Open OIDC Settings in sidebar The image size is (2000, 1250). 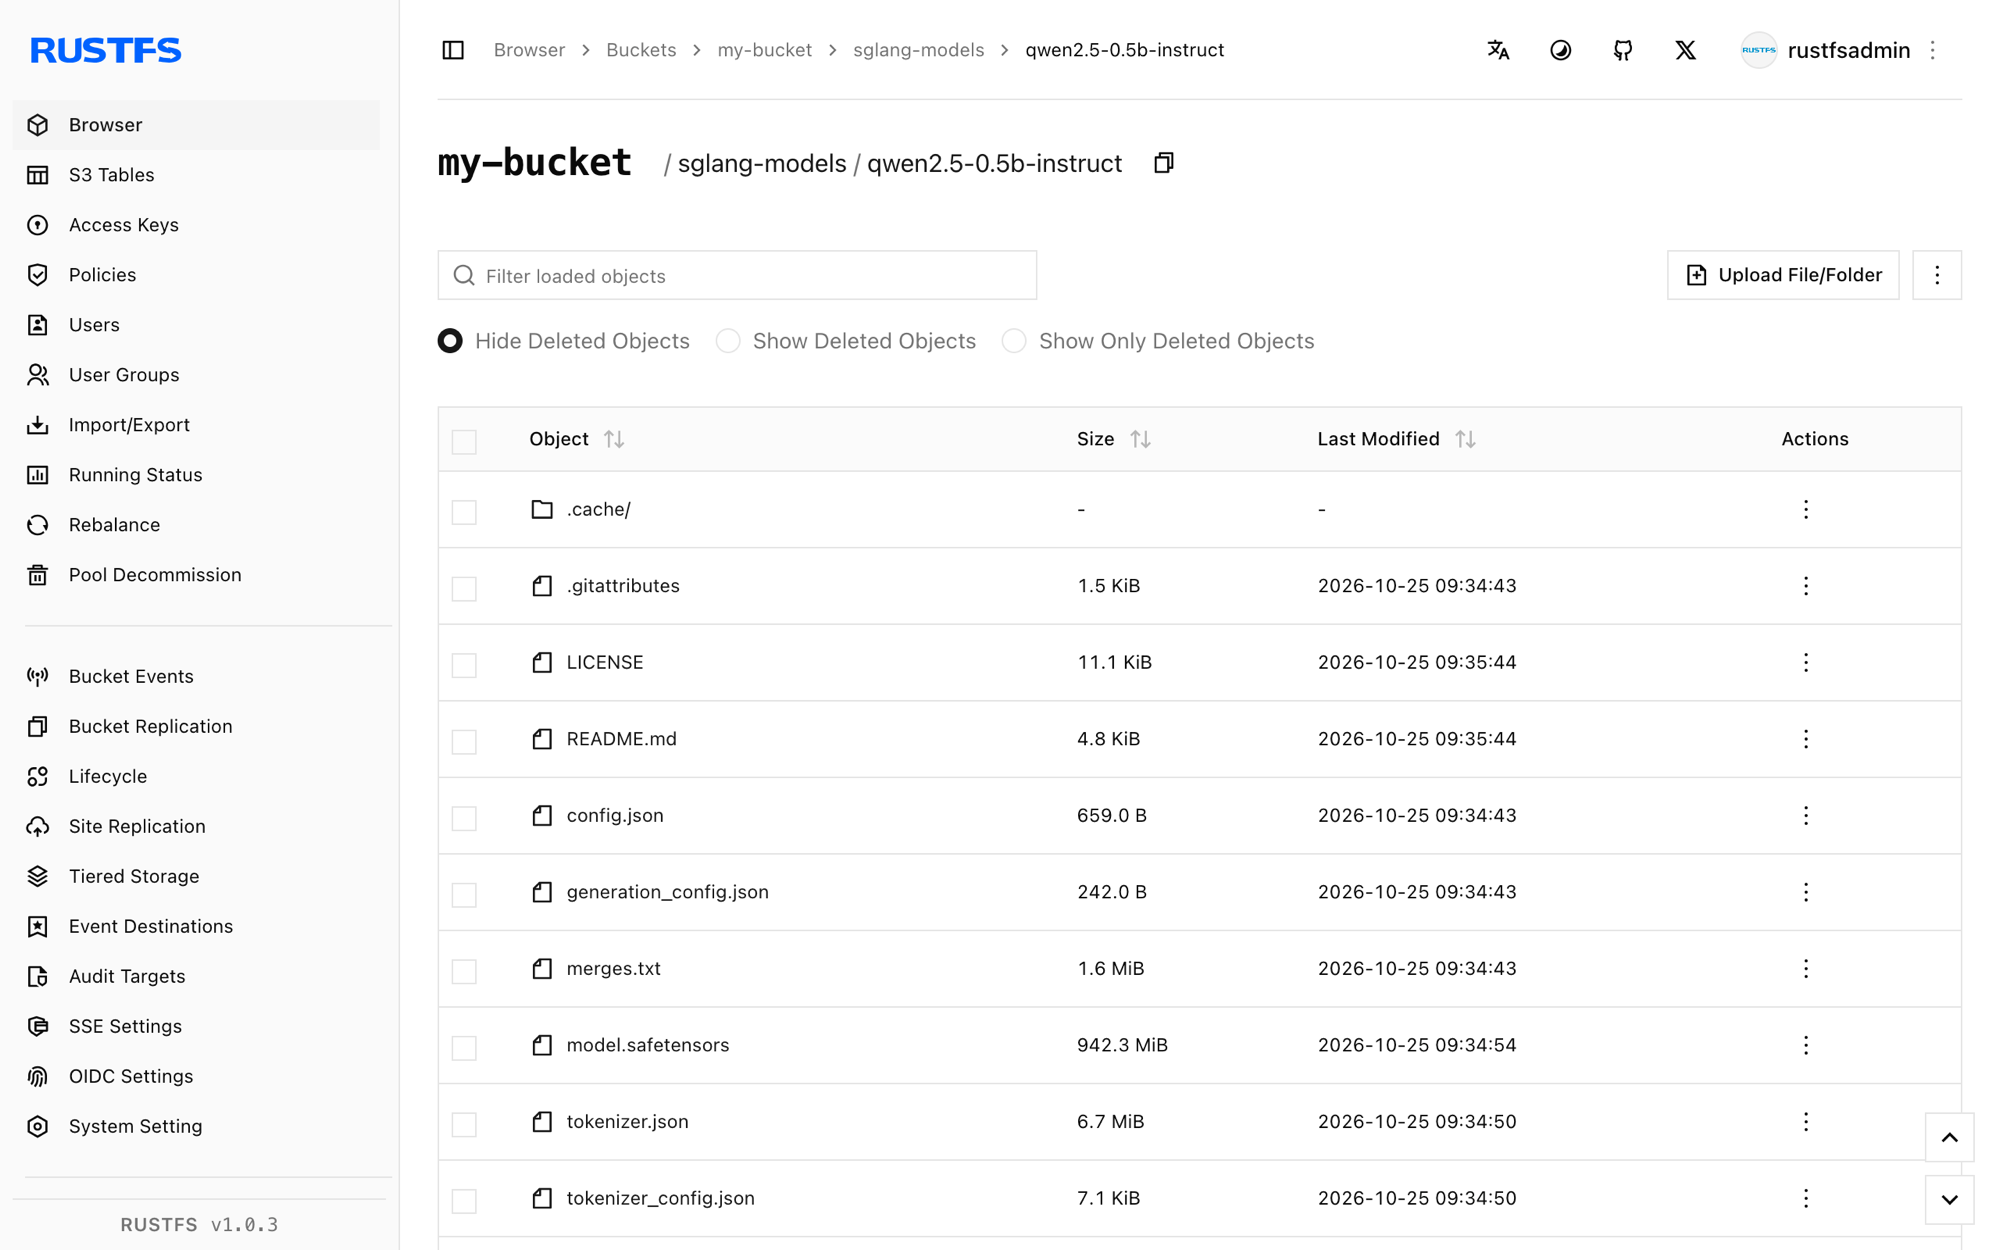coord(196,1076)
